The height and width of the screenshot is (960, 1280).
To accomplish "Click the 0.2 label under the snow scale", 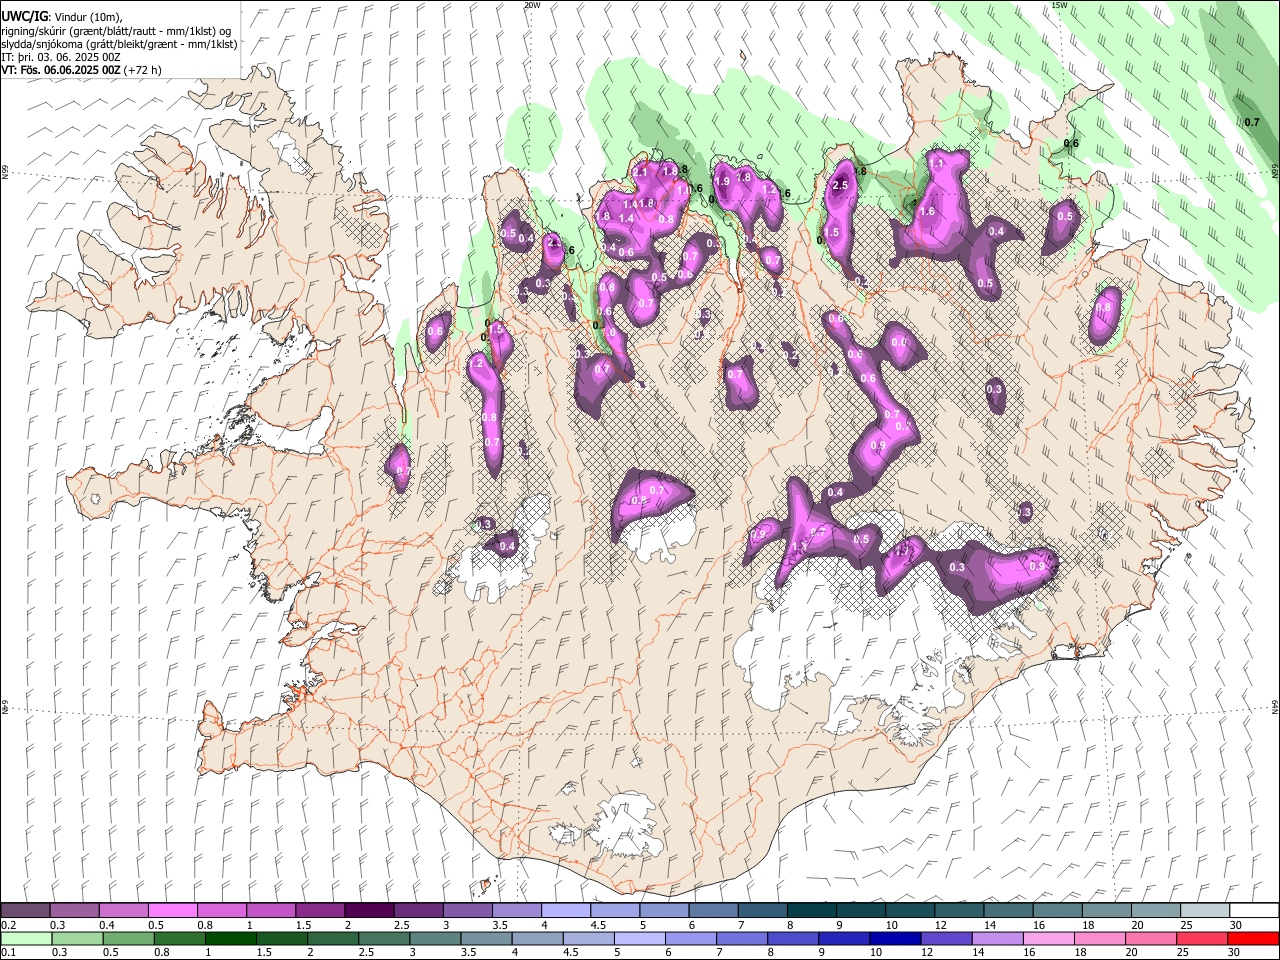I will (x=9, y=925).
